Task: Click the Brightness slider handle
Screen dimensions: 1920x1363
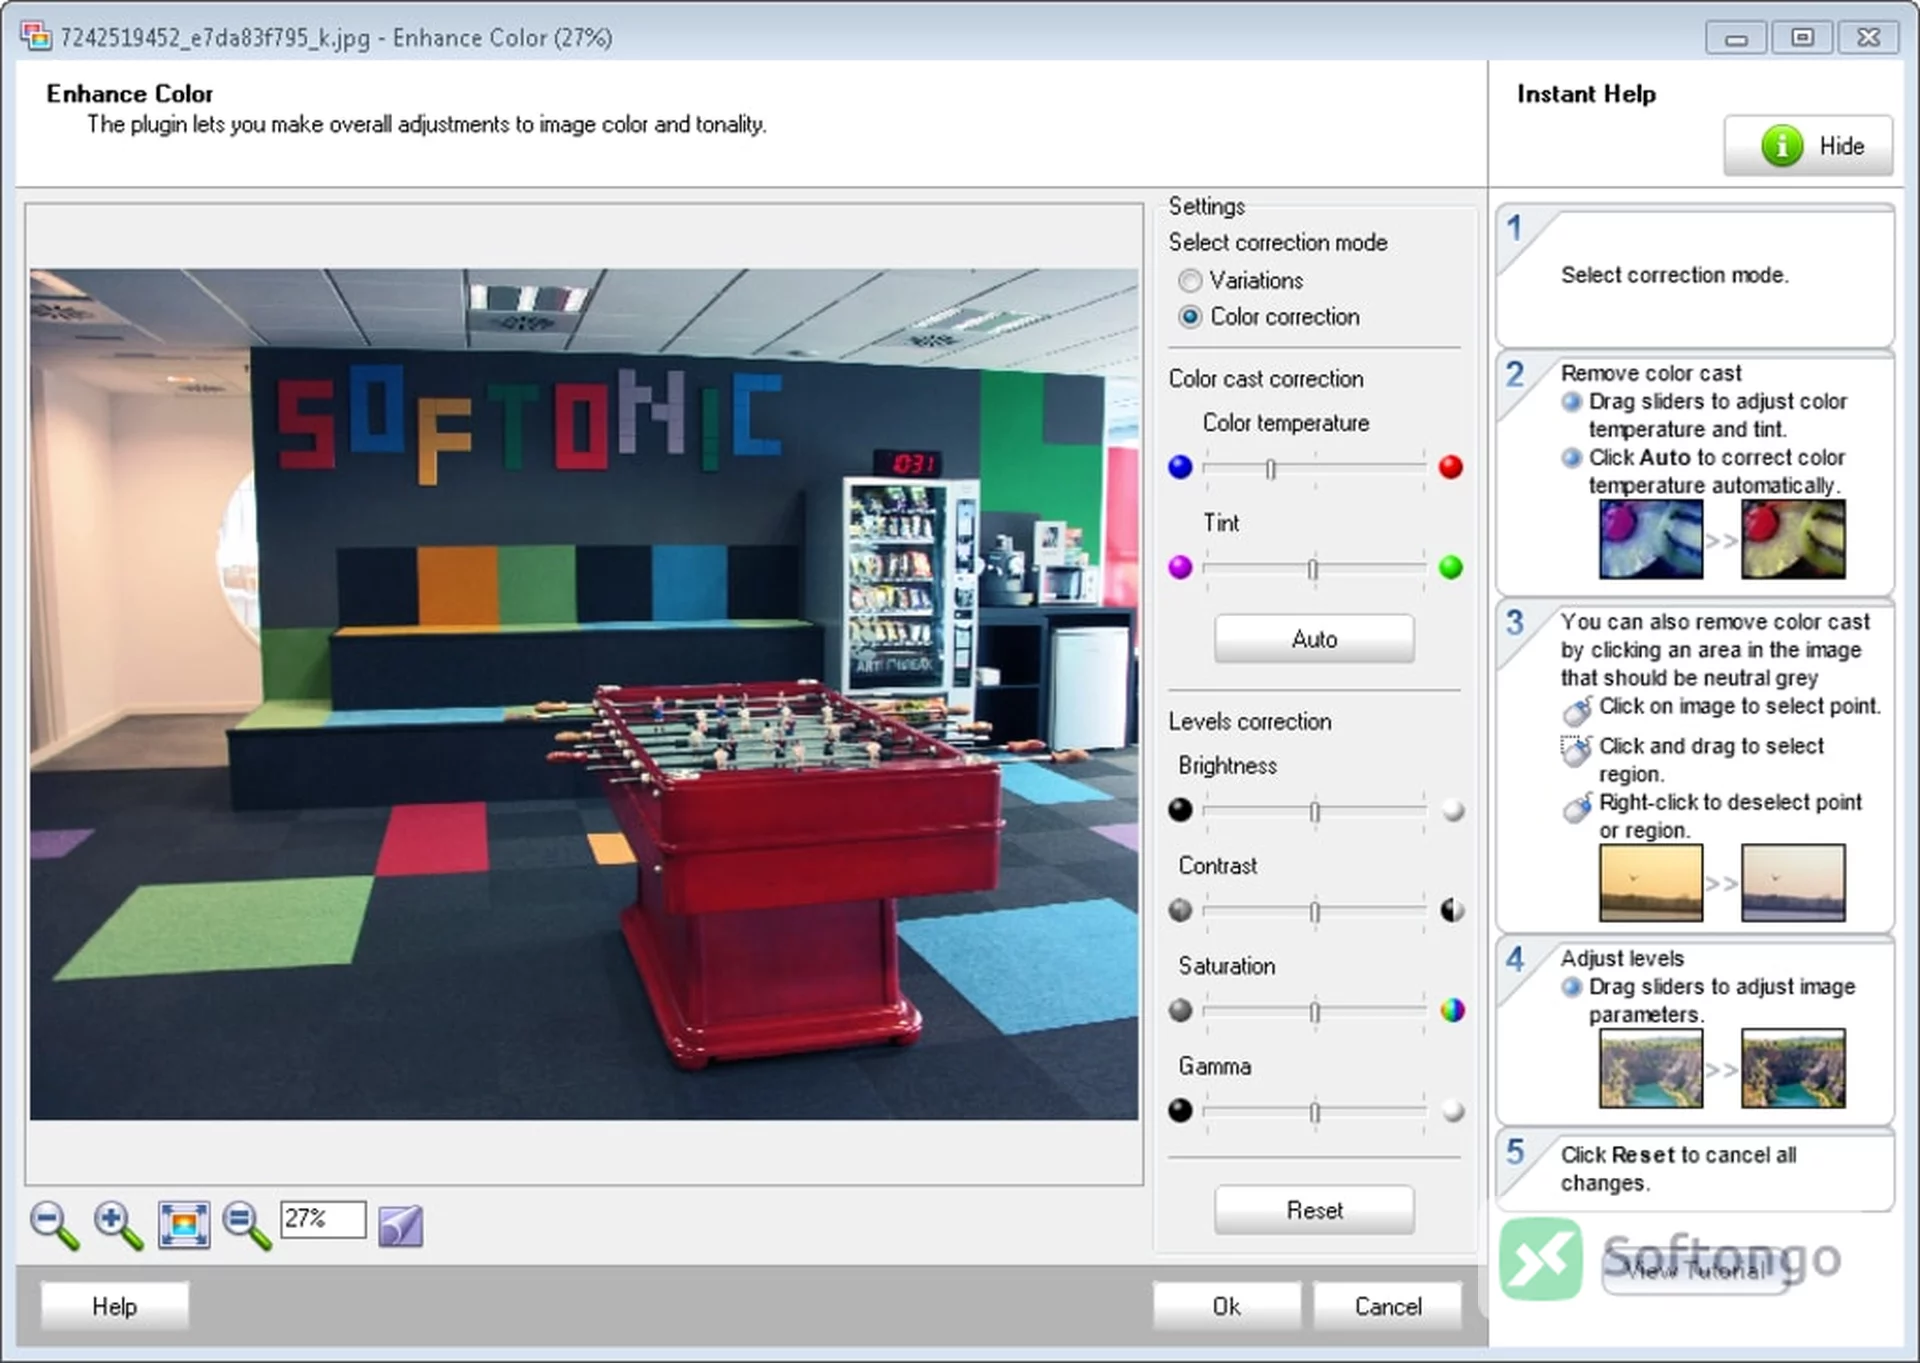Action: click(1315, 811)
